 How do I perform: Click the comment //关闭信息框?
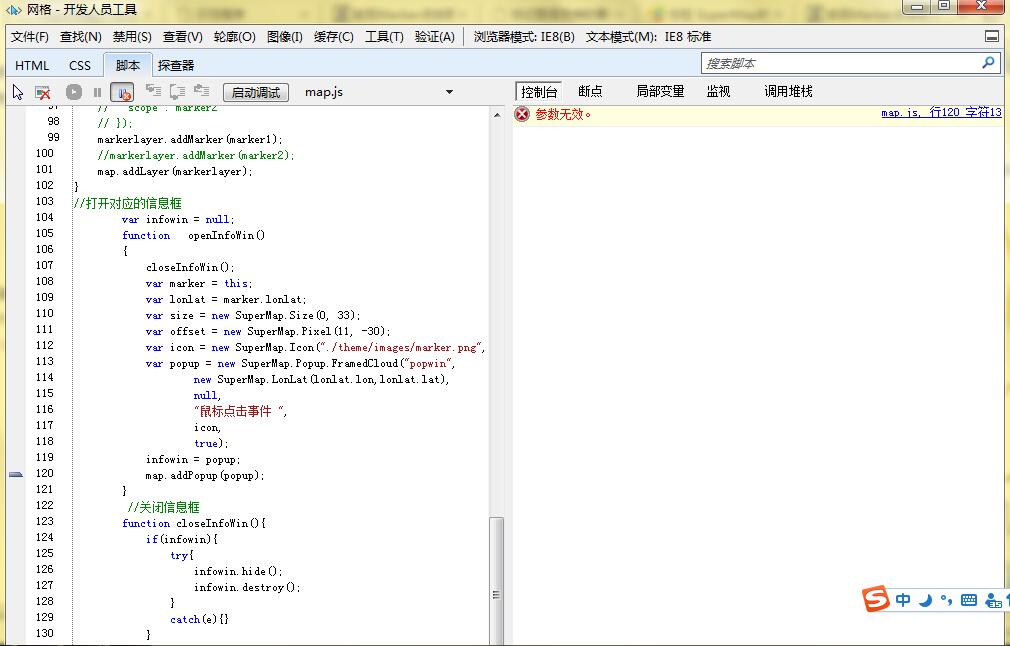[x=164, y=507]
